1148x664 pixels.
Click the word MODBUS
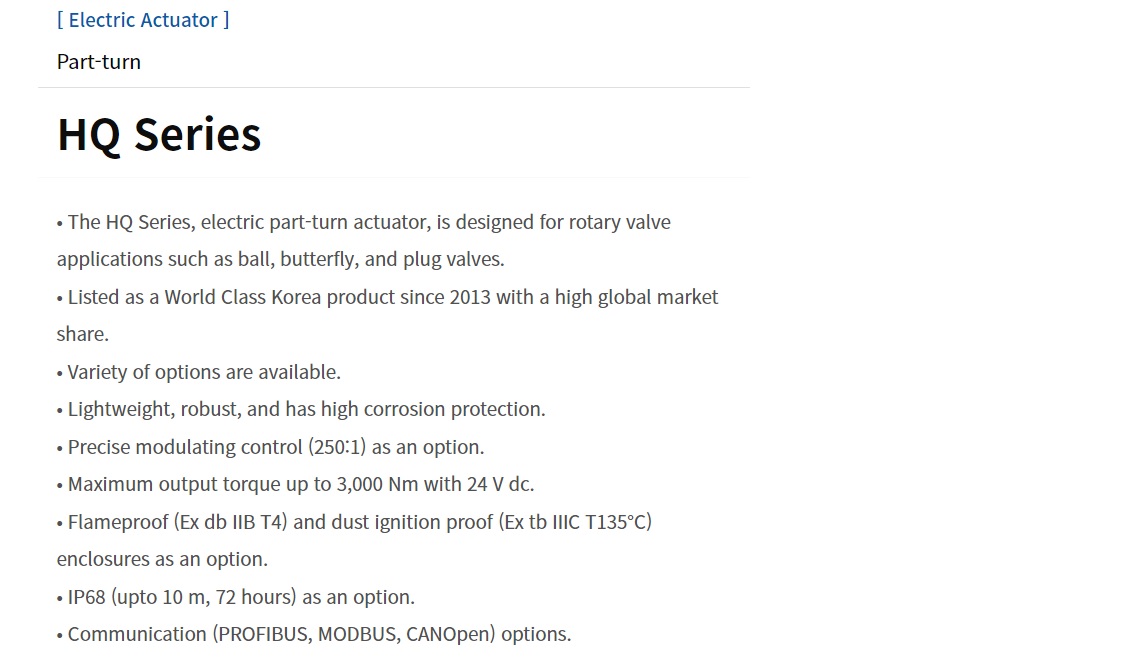click(358, 635)
